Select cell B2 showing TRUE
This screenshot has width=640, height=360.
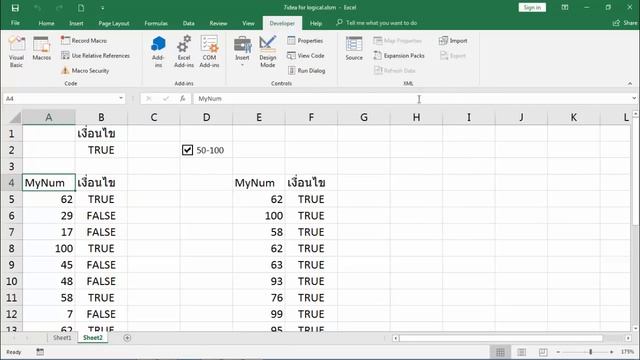pyautogui.click(x=101, y=150)
